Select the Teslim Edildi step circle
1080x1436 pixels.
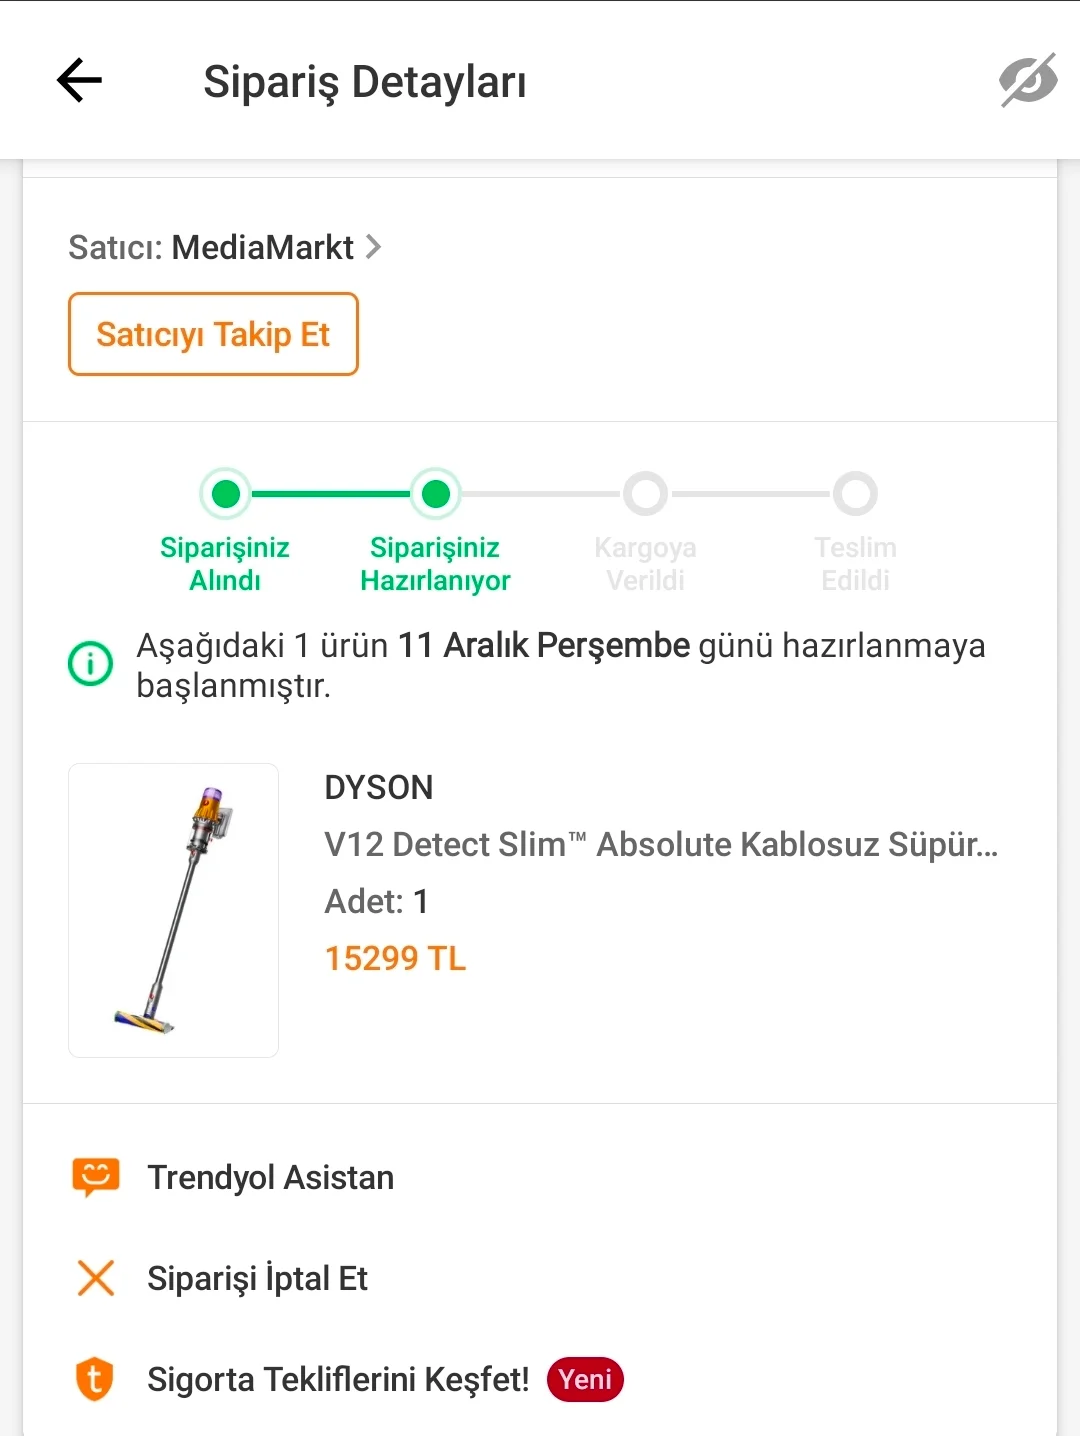pyautogui.click(x=856, y=493)
